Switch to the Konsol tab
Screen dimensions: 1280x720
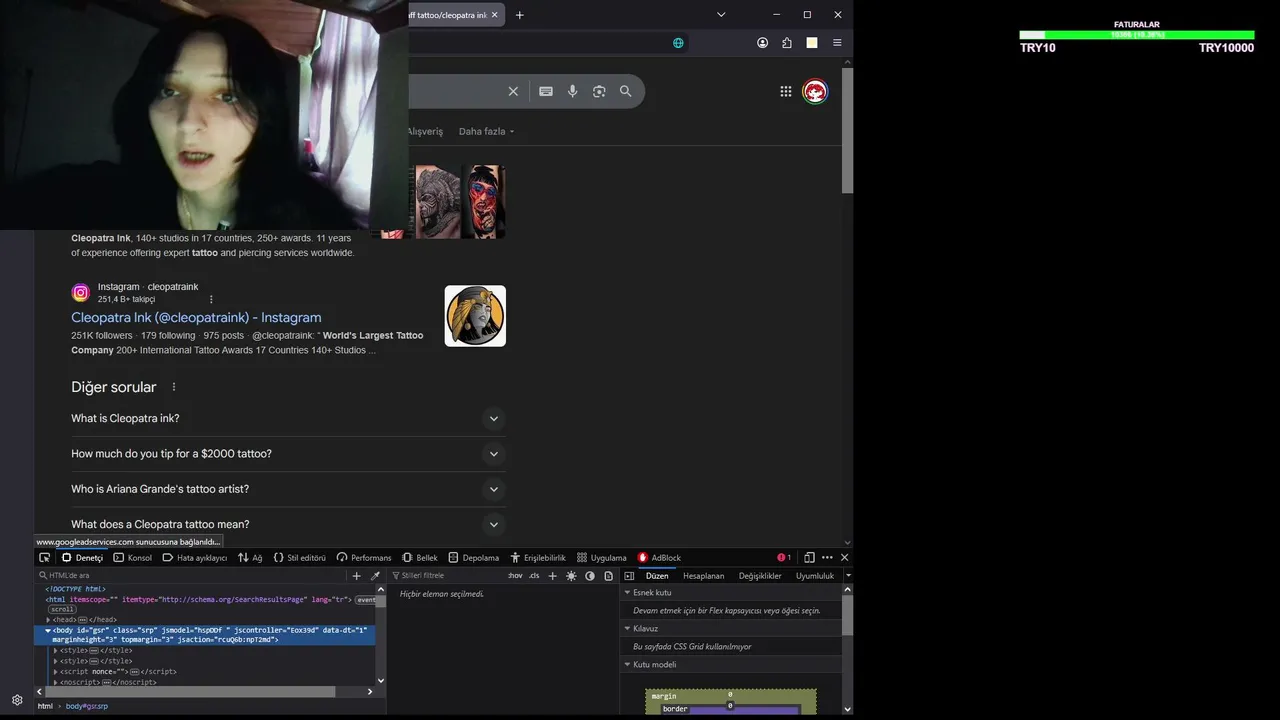(x=132, y=558)
